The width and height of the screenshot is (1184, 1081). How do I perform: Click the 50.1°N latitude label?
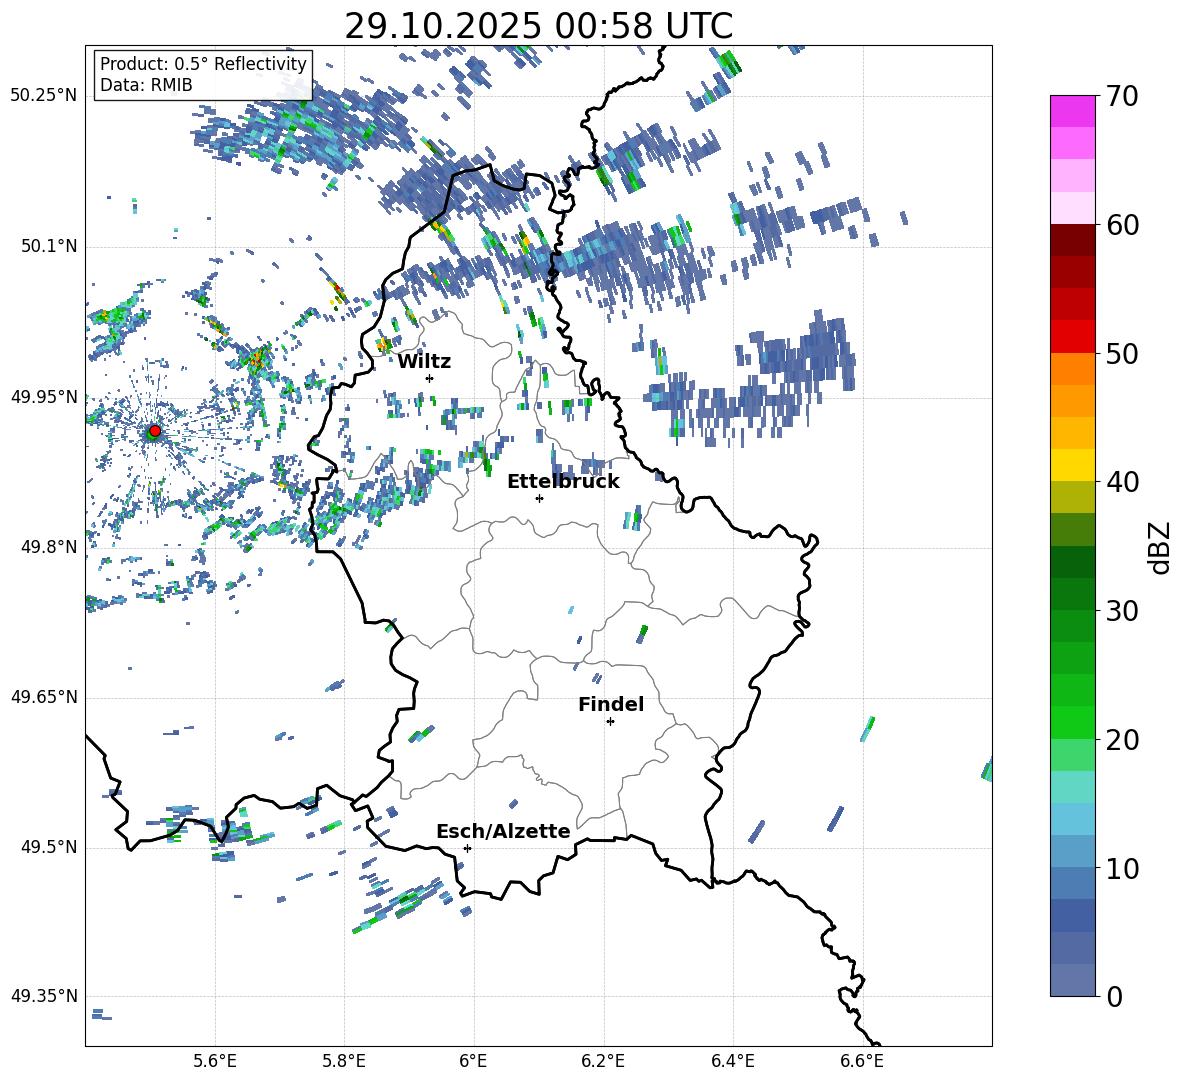pos(48,246)
